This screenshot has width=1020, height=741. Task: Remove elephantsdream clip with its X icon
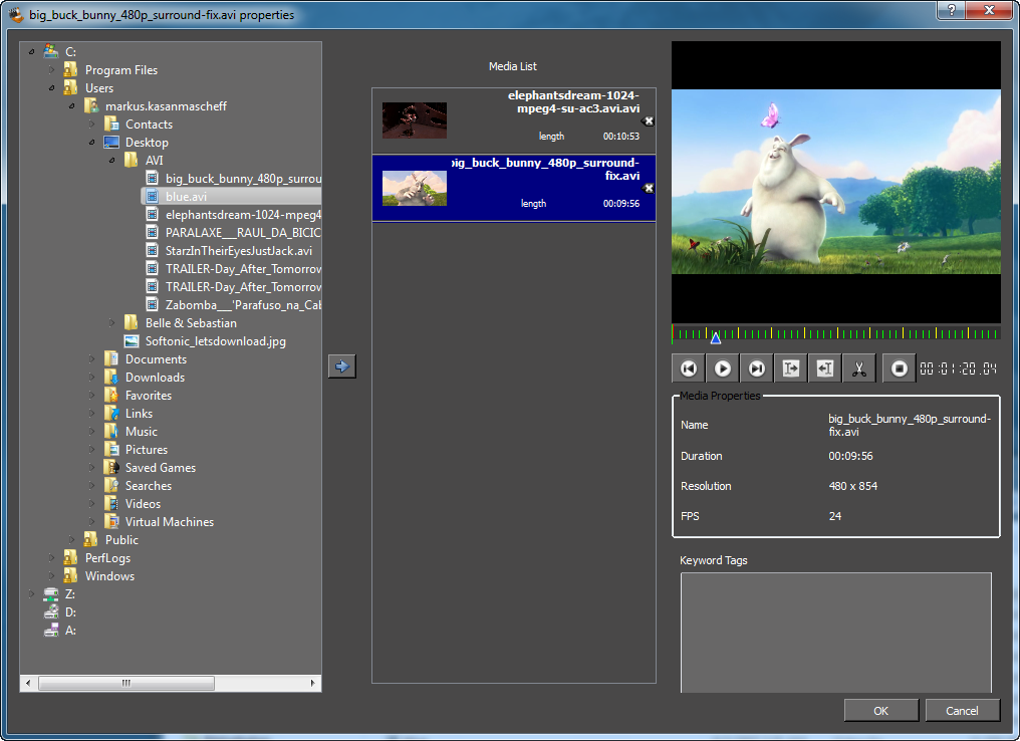[x=647, y=121]
